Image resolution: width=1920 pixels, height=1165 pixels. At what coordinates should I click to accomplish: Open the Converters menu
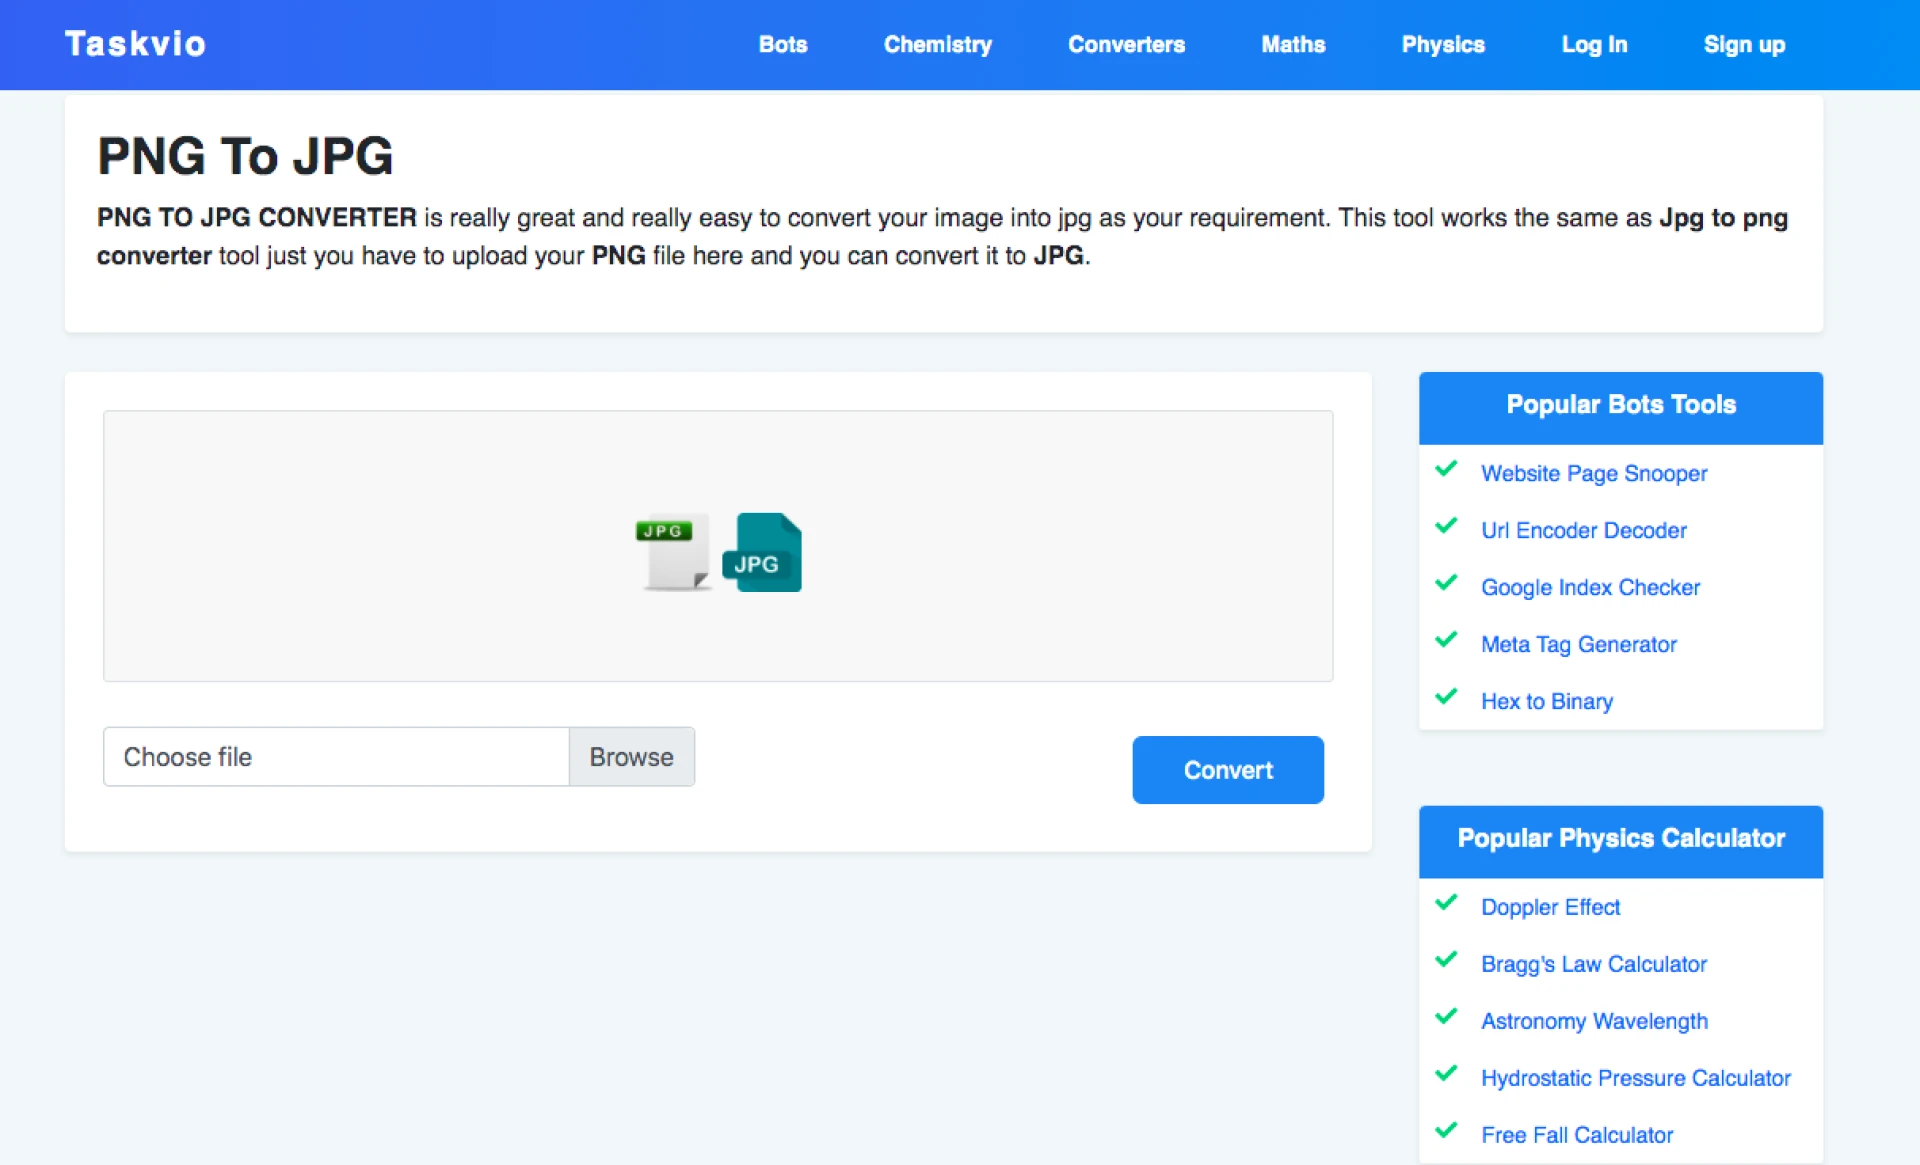[x=1126, y=45]
